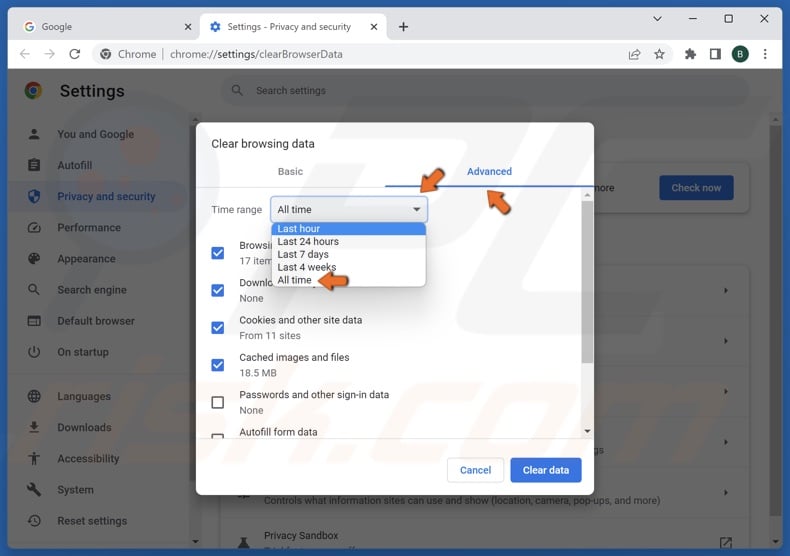Click the Check now button
The height and width of the screenshot is (556, 790).
pyautogui.click(x=696, y=188)
